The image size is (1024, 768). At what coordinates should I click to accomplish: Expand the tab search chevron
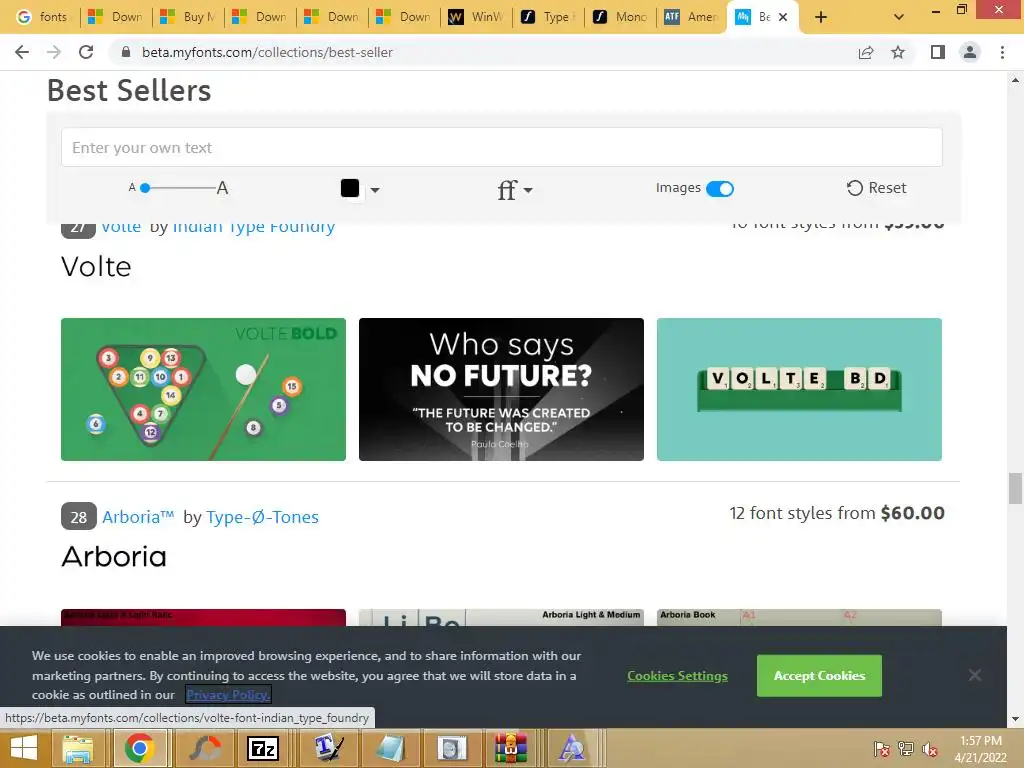(899, 17)
